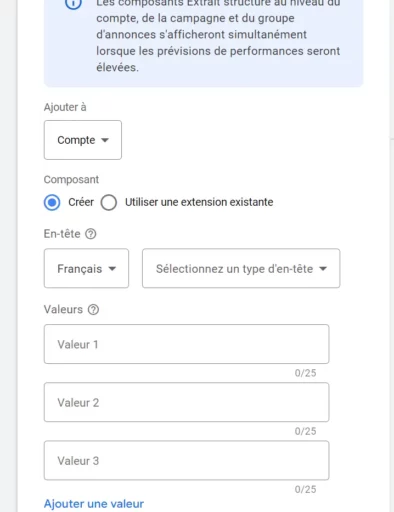Image resolution: width=394 pixels, height=512 pixels.
Task: Click the Ajouter une valeur link
Action: point(94,504)
